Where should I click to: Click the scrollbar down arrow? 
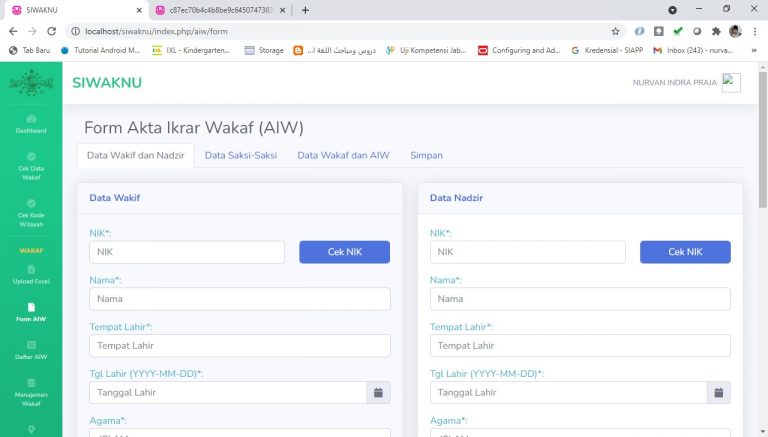(x=763, y=432)
